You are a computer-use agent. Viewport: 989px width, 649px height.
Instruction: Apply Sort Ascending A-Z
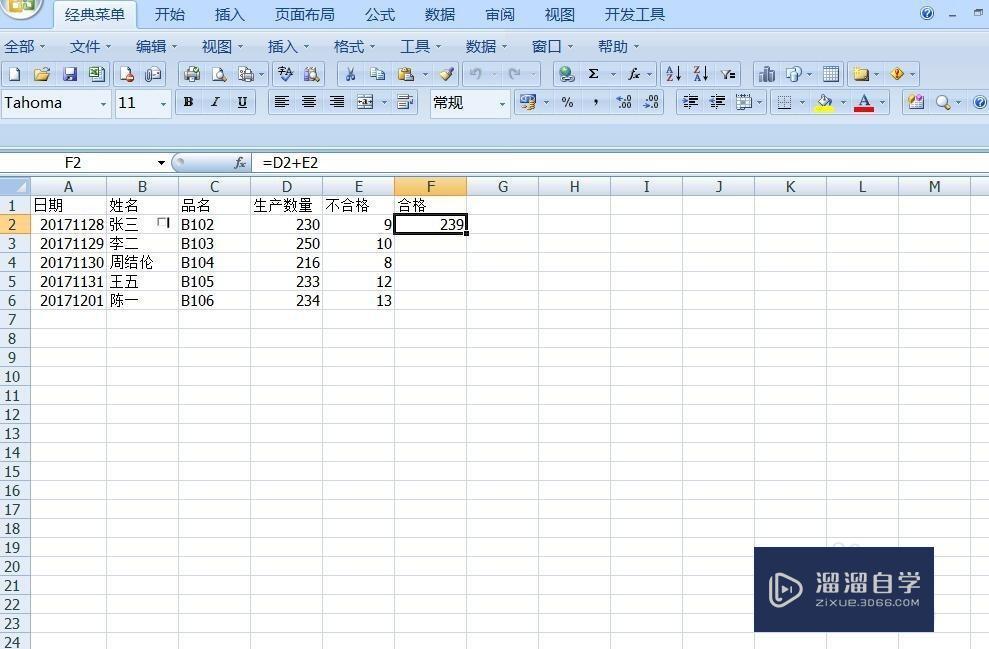tap(672, 74)
